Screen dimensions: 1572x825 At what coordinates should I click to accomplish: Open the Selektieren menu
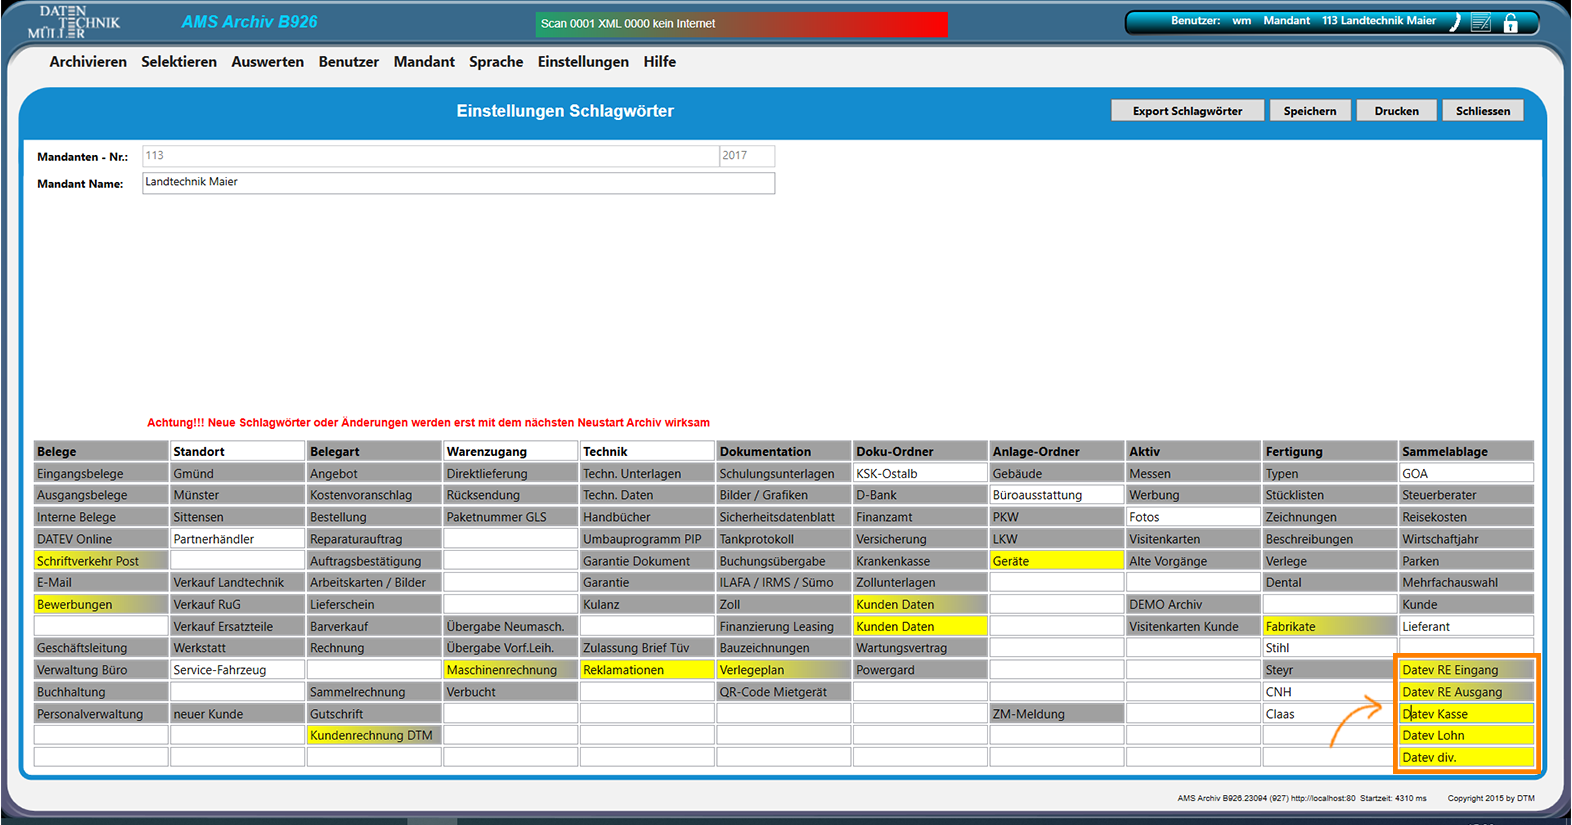coord(179,62)
